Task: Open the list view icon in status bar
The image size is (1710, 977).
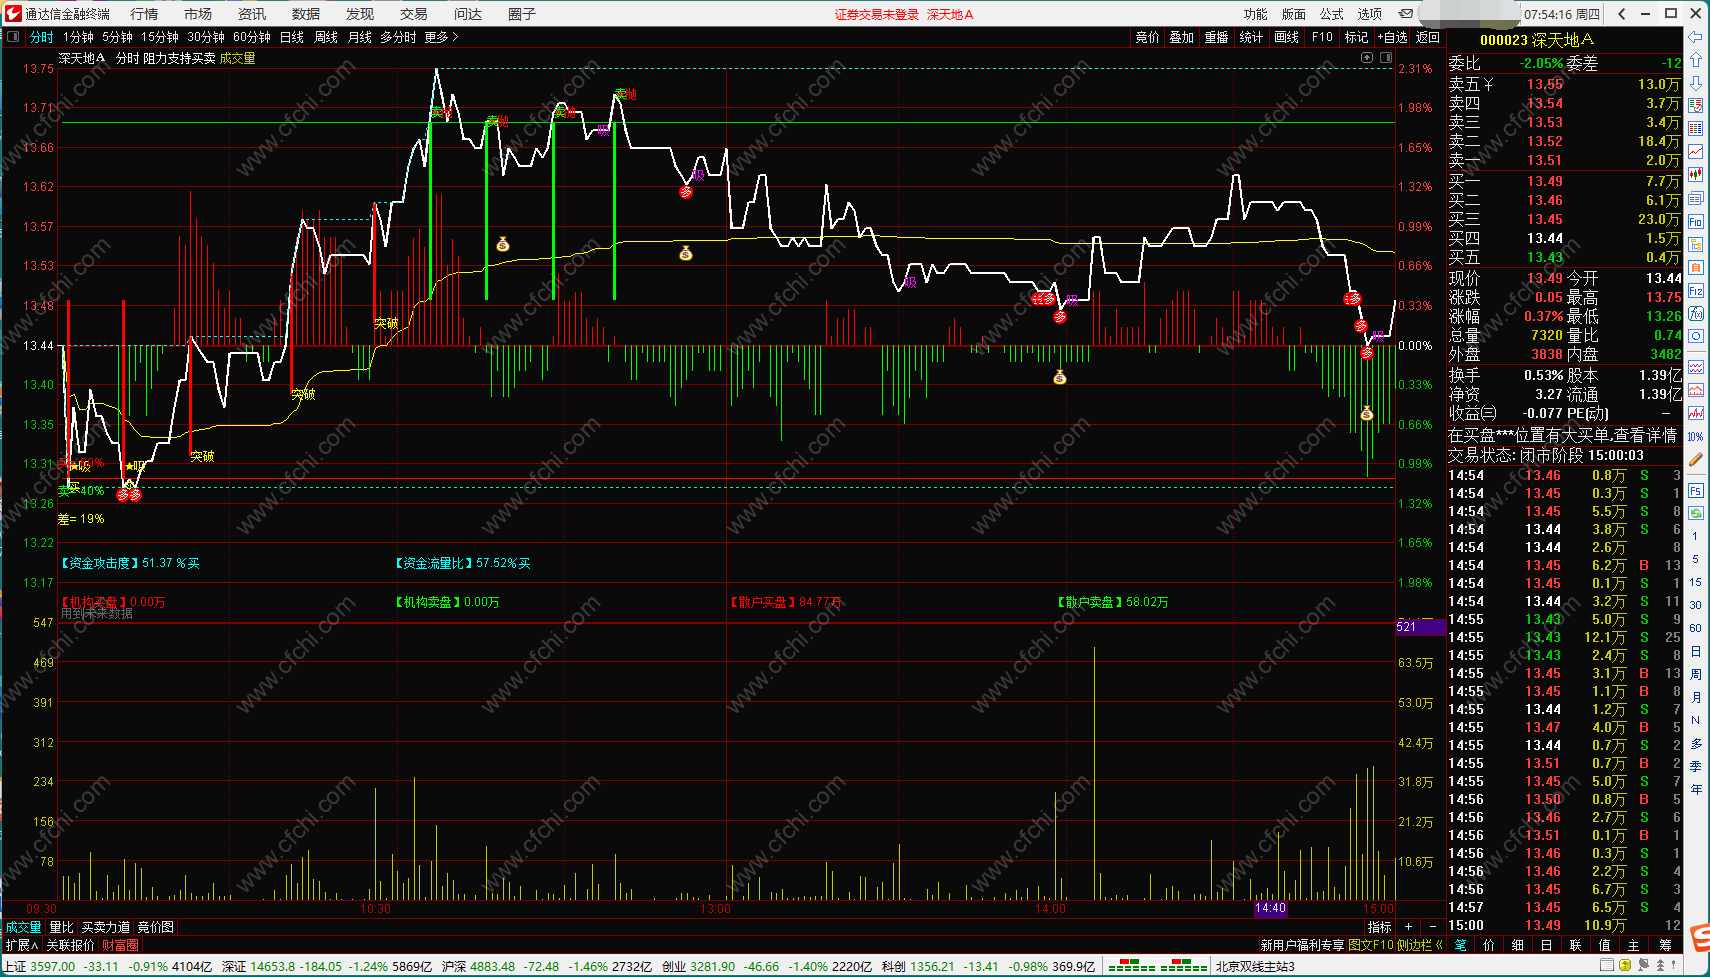Action: [x=1607, y=966]
